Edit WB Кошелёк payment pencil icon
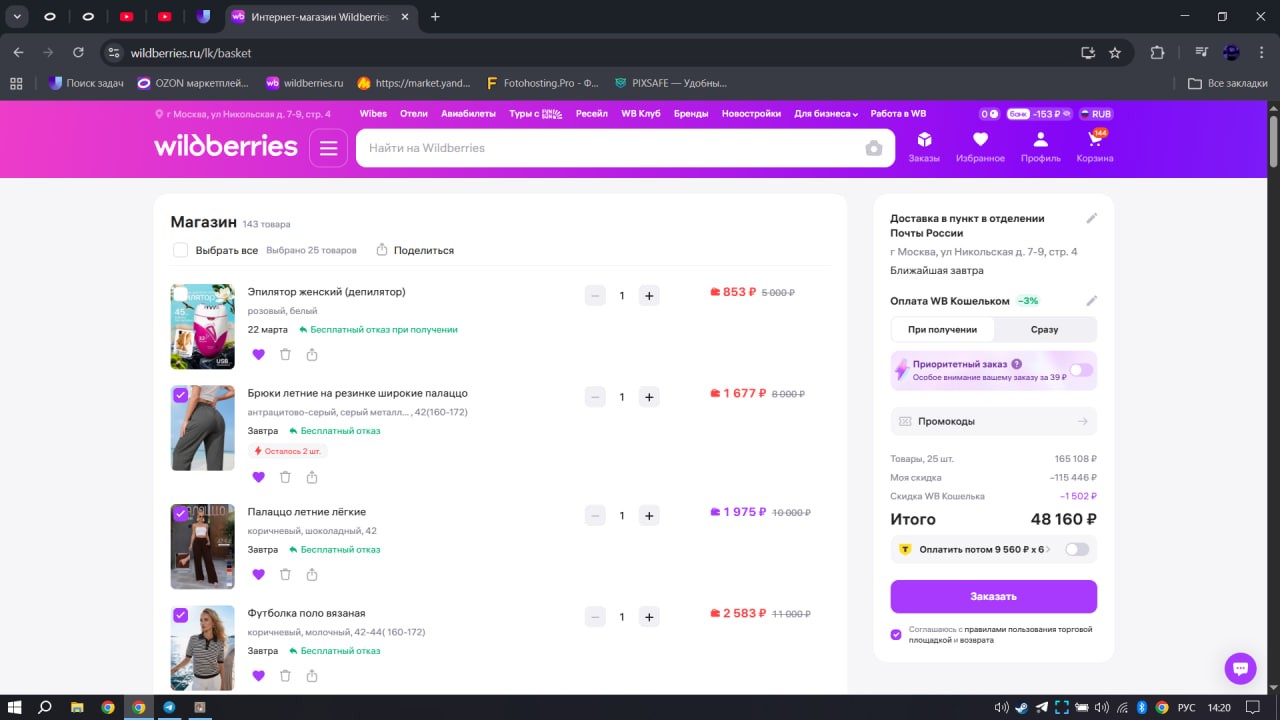 (x=1092, y=301)
